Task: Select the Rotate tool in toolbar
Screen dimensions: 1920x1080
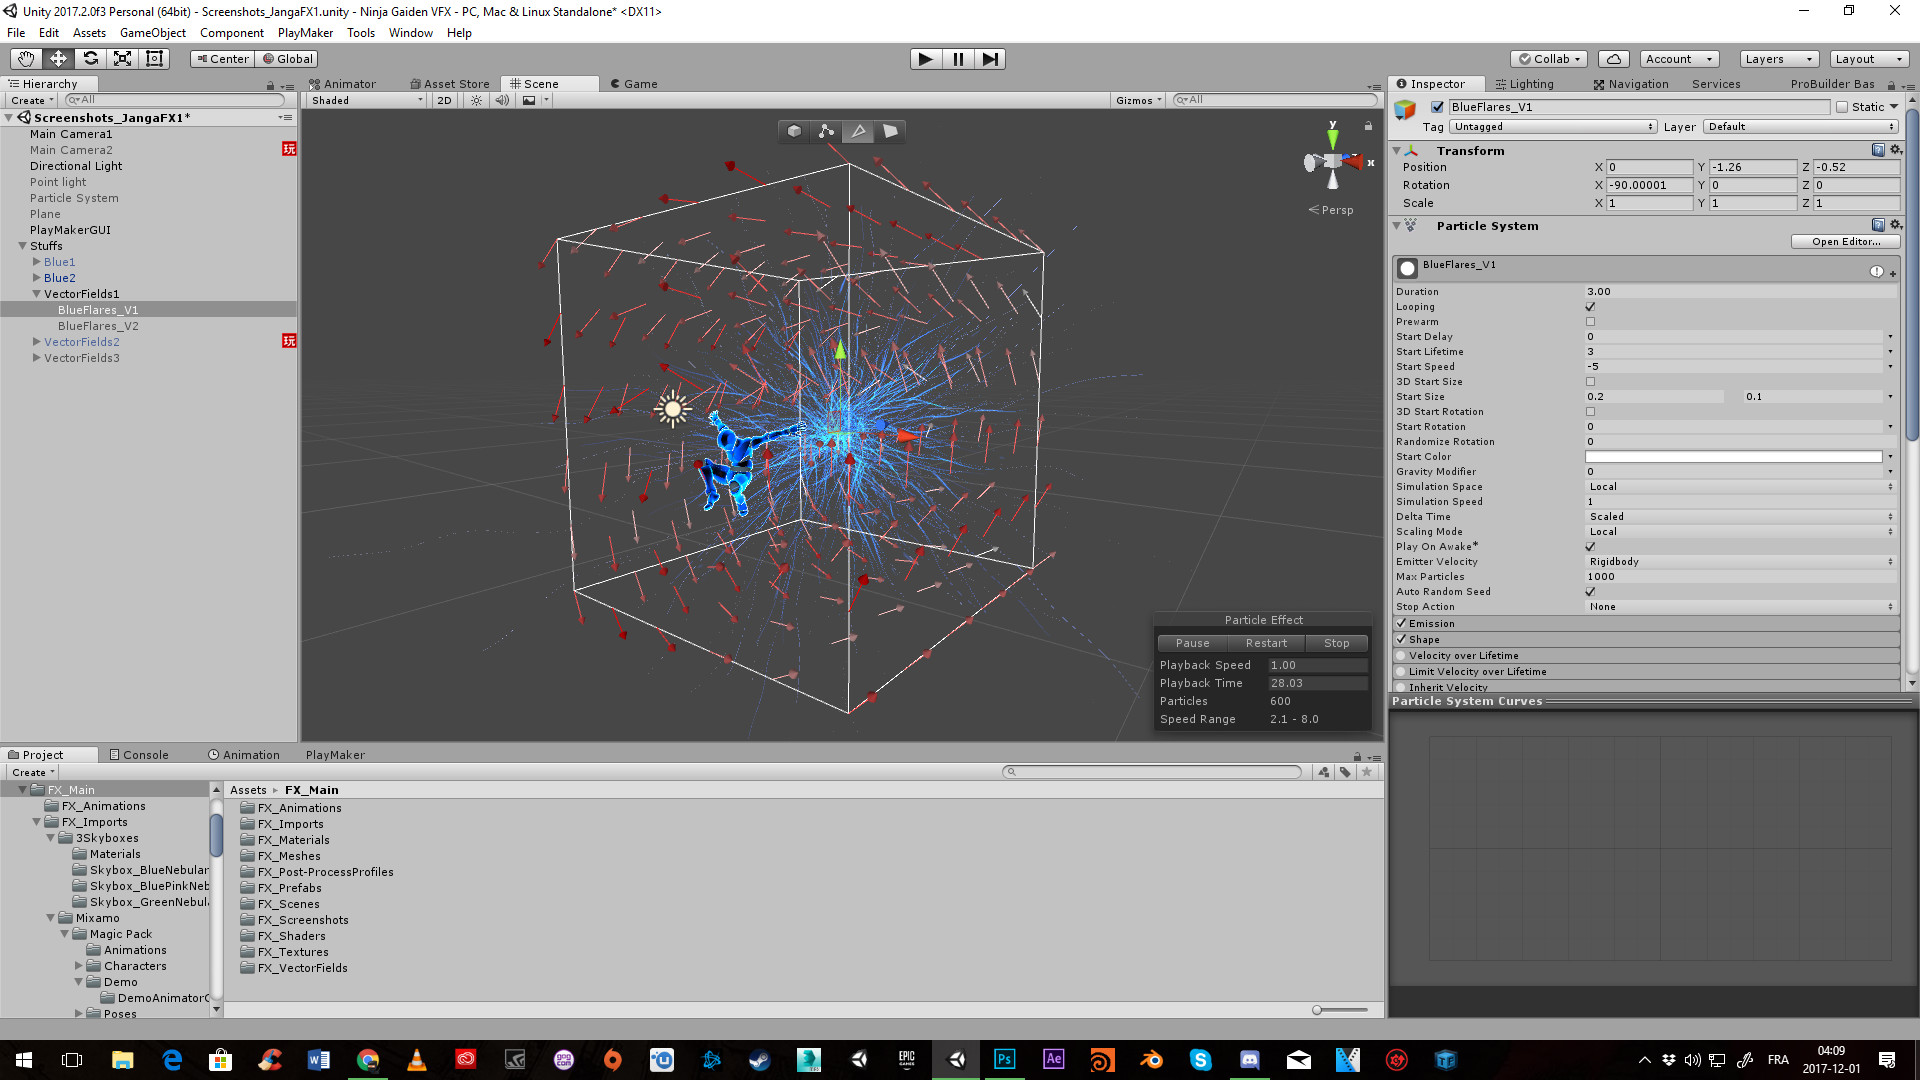Action: 90,59
